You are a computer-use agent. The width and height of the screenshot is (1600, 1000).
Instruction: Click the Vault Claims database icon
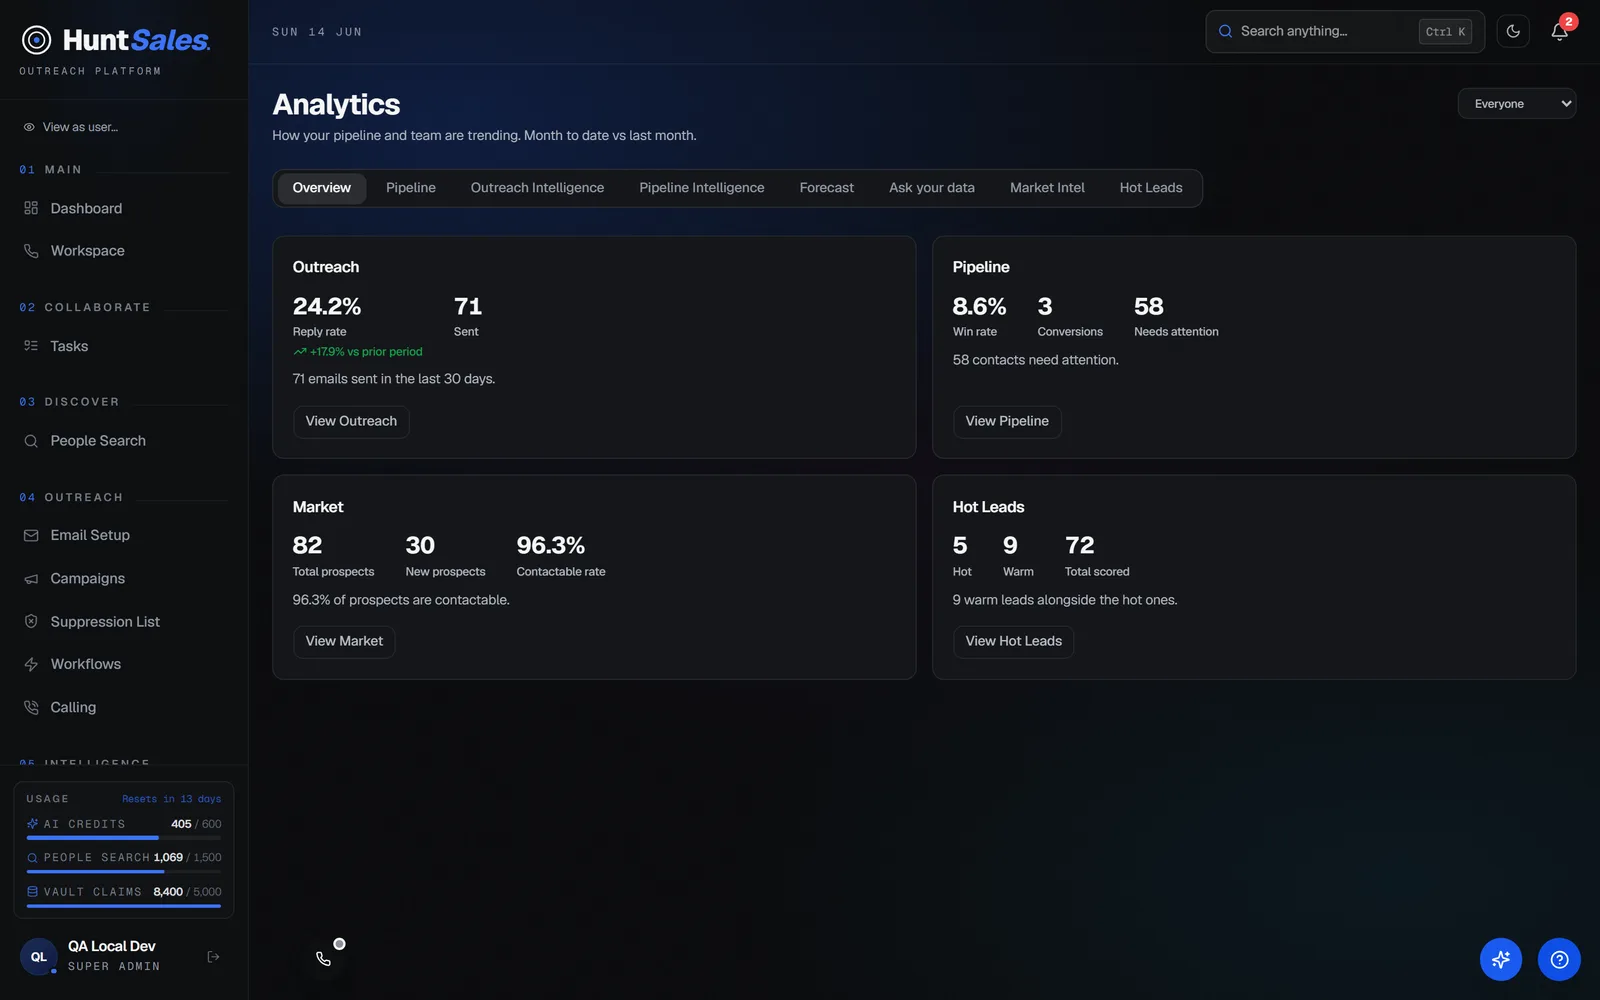32,892
